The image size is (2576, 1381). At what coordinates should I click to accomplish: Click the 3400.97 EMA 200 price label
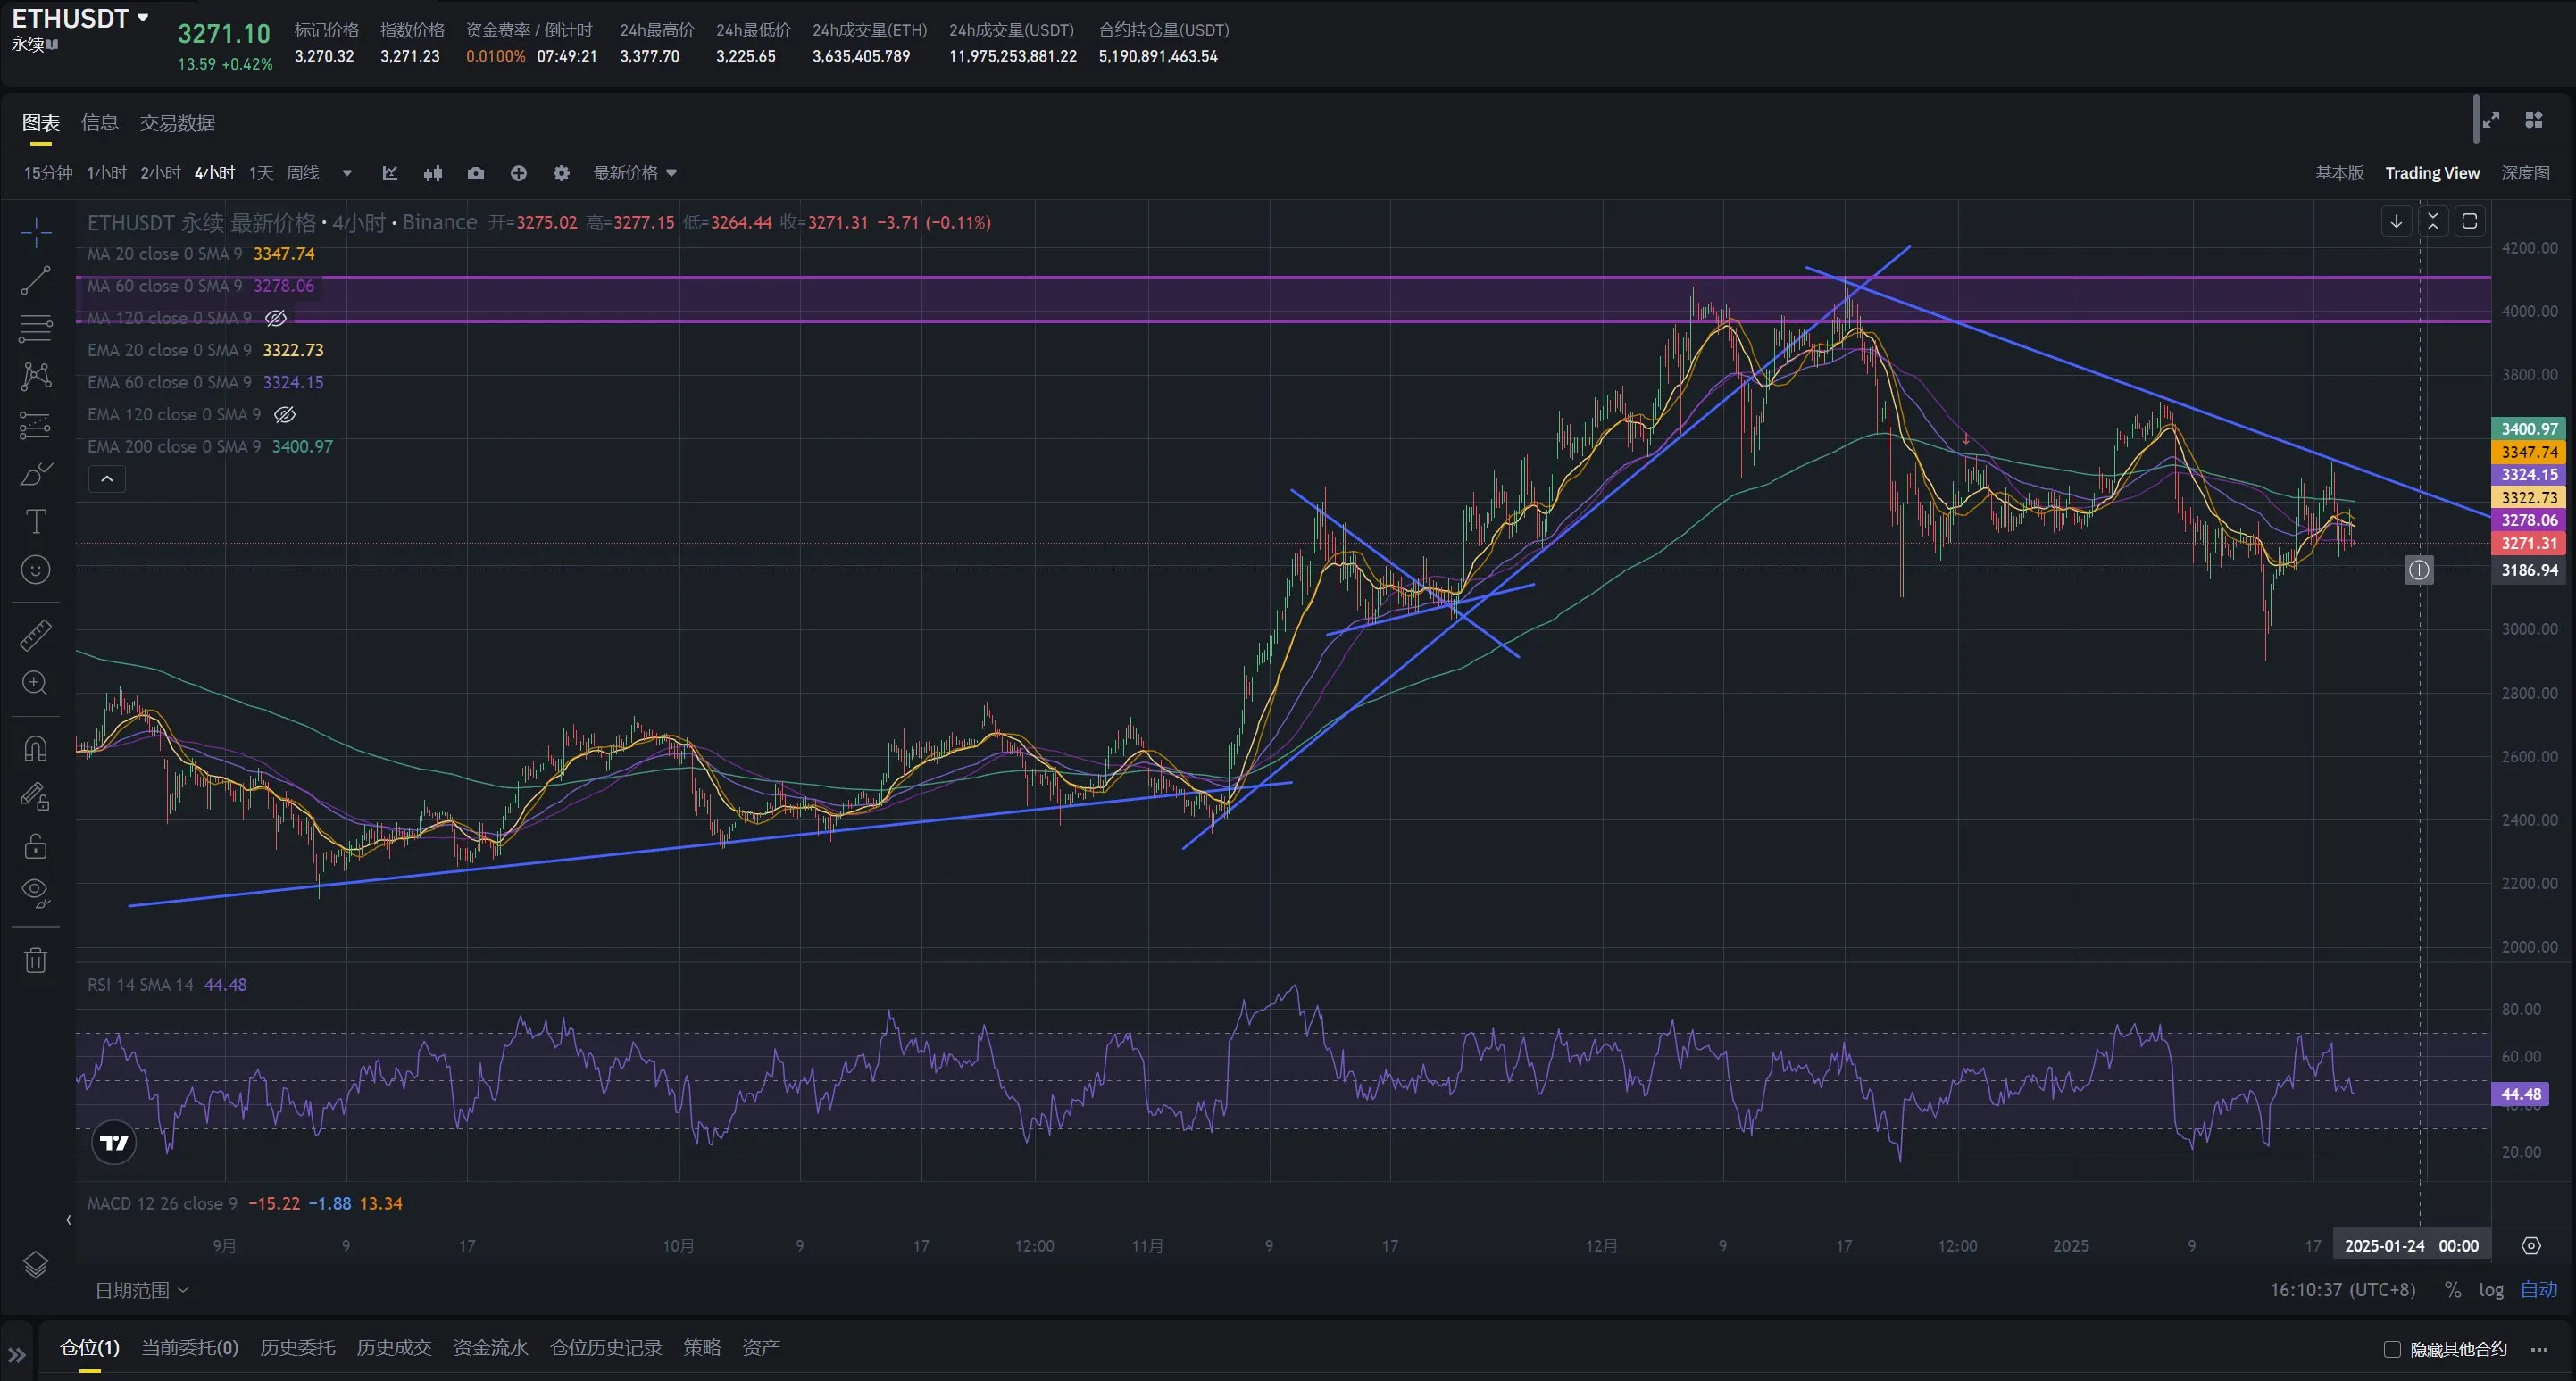pos(2528,428)
